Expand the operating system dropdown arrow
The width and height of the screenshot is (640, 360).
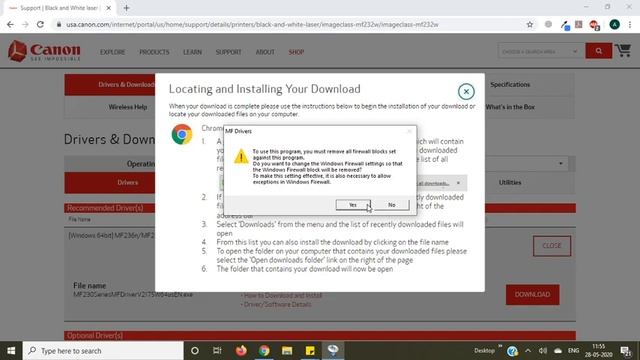click(x=561, y=164)
